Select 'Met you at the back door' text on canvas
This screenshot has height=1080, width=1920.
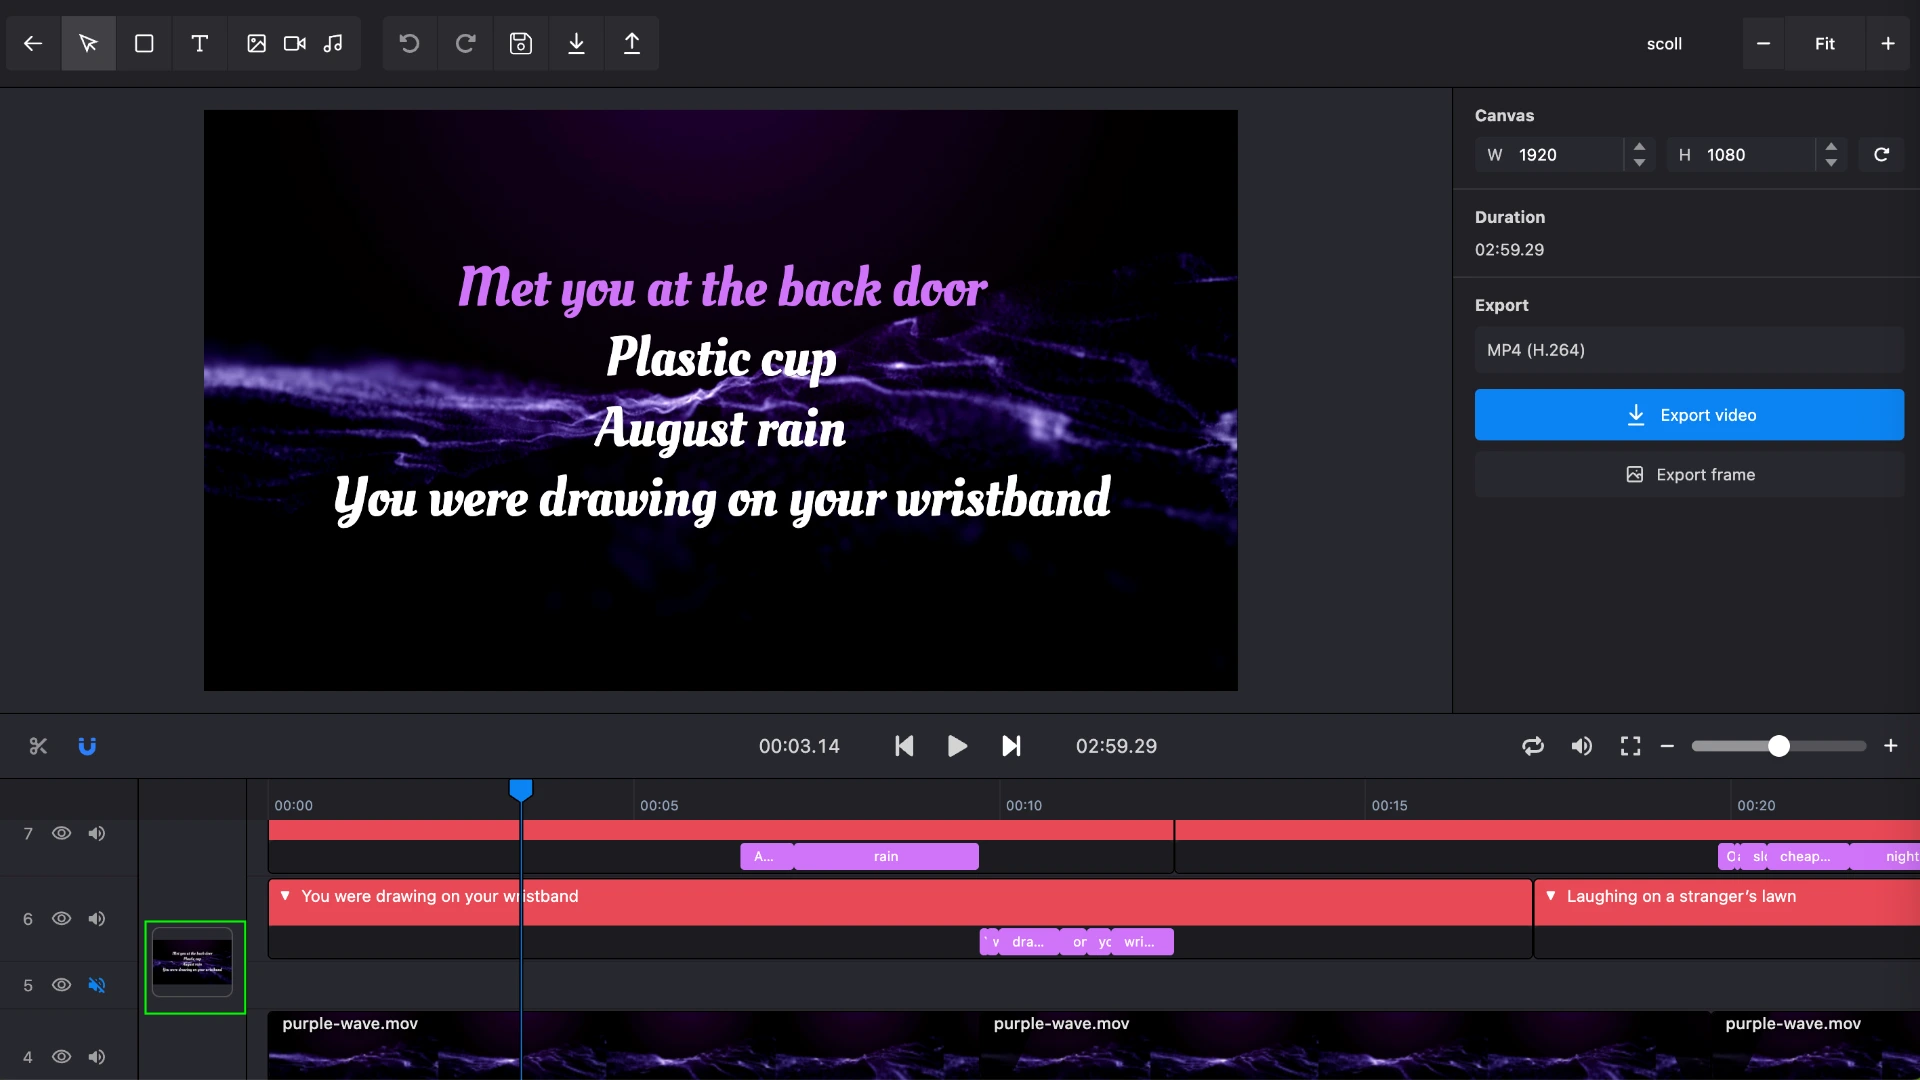[722, 288]
